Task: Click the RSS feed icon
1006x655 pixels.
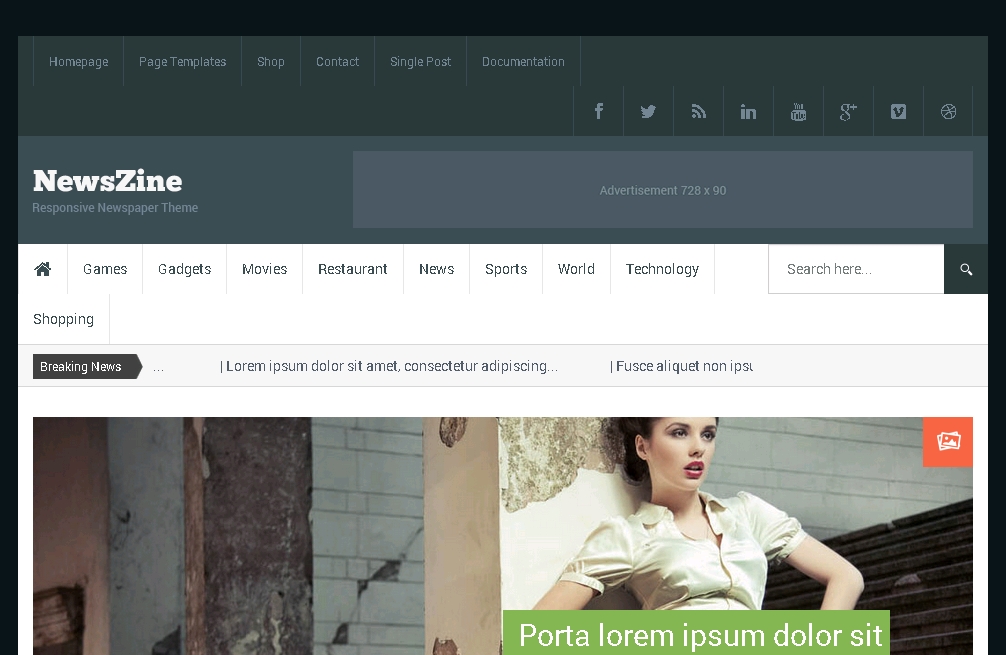Action: tap(698, 111)
